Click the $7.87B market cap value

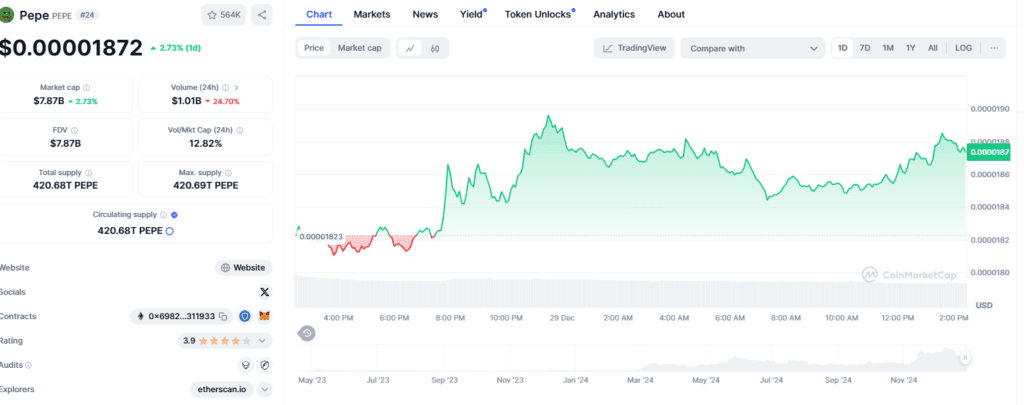point(49,101)
